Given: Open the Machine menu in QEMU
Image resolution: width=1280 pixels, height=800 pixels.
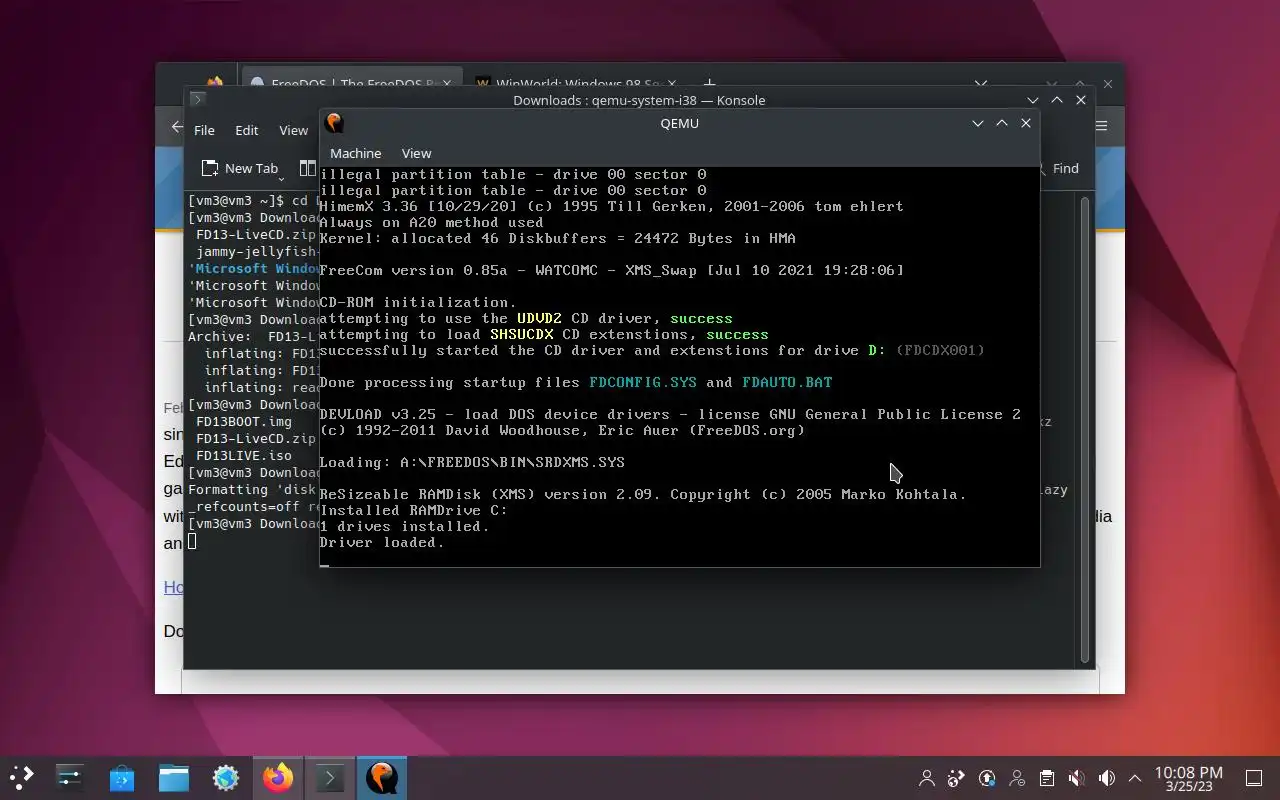Looking at the screenshot, I should click(355, 153).
